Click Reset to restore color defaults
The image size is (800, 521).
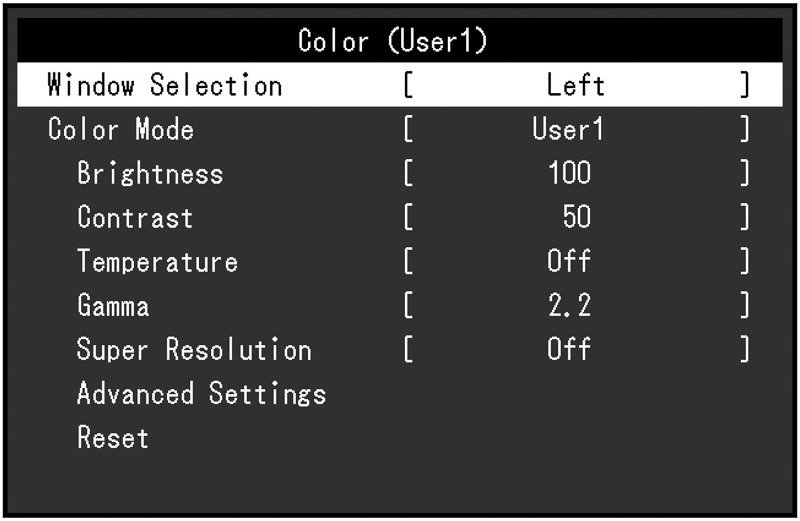pyautogui.click(x=113, y=437)
